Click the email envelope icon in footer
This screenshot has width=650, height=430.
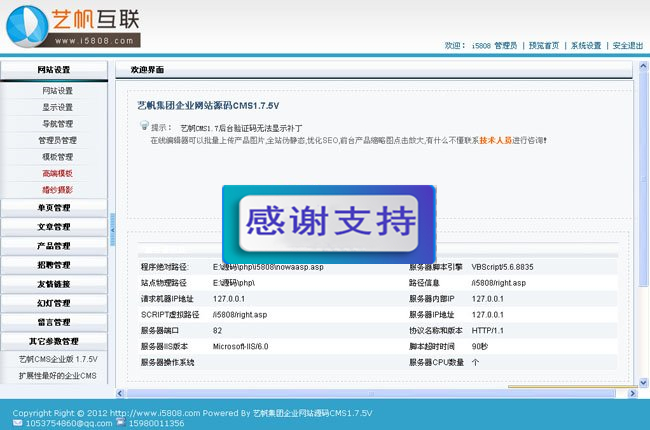pos(17,423)
